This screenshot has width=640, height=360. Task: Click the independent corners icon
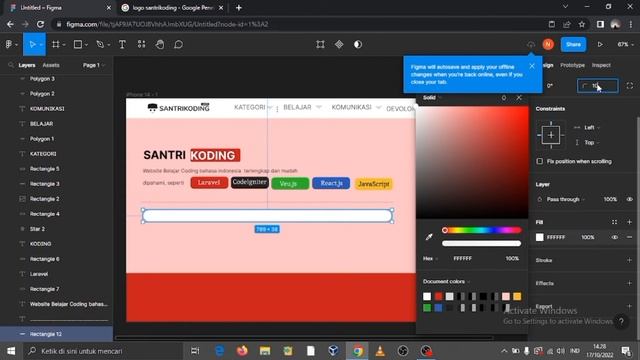point(630,86)
